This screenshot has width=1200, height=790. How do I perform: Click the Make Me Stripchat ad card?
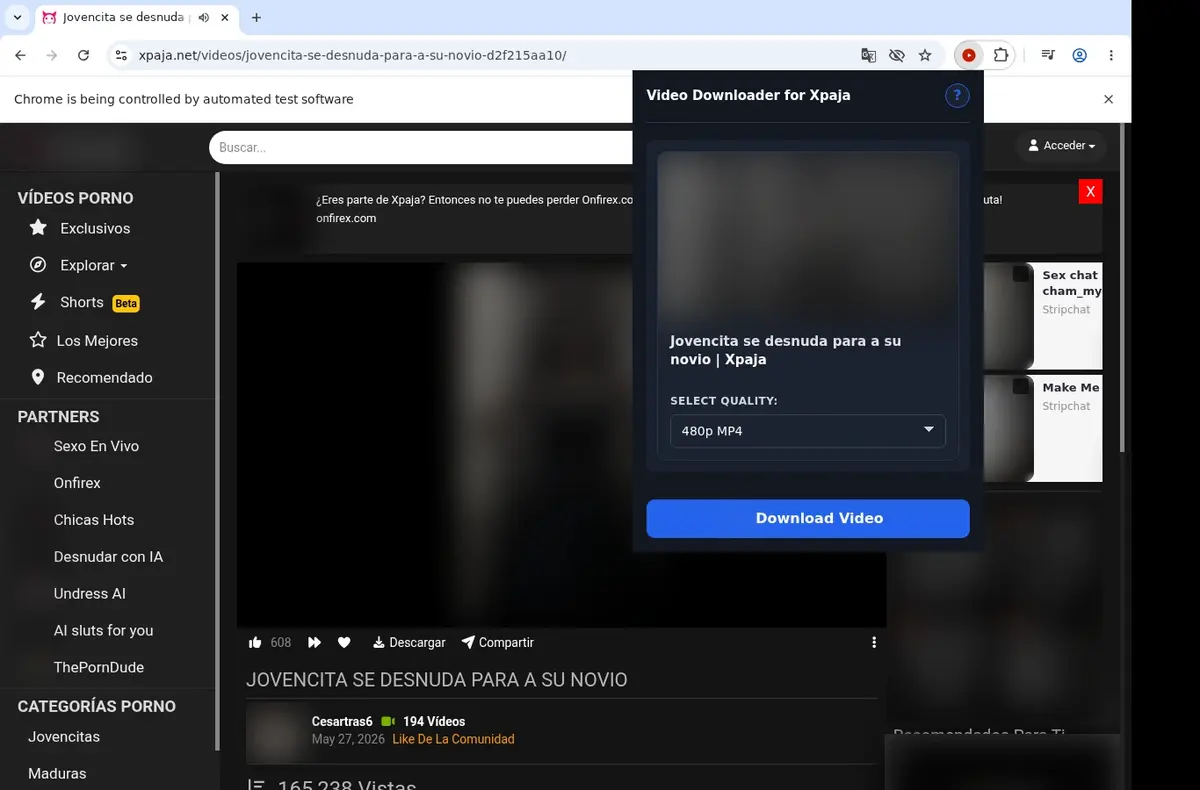point(1043,428)
